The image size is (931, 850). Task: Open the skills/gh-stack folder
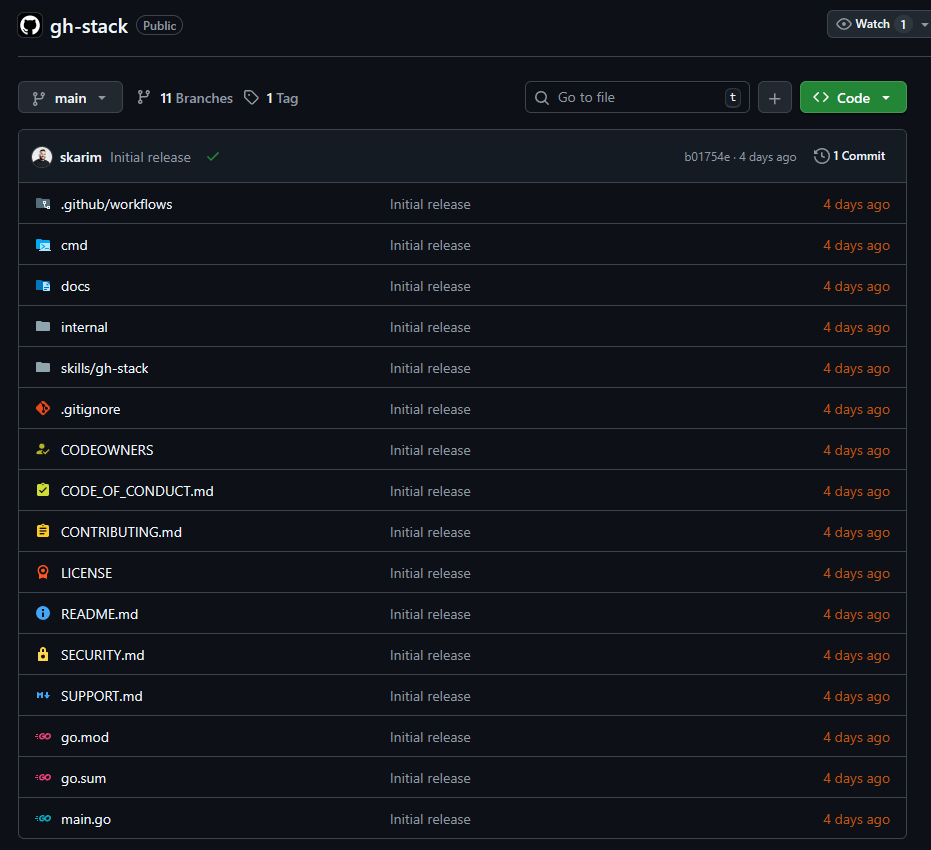104,368
